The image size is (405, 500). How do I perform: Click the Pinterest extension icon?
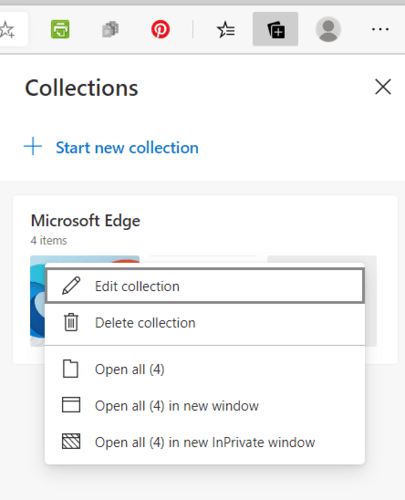point(160,29)
